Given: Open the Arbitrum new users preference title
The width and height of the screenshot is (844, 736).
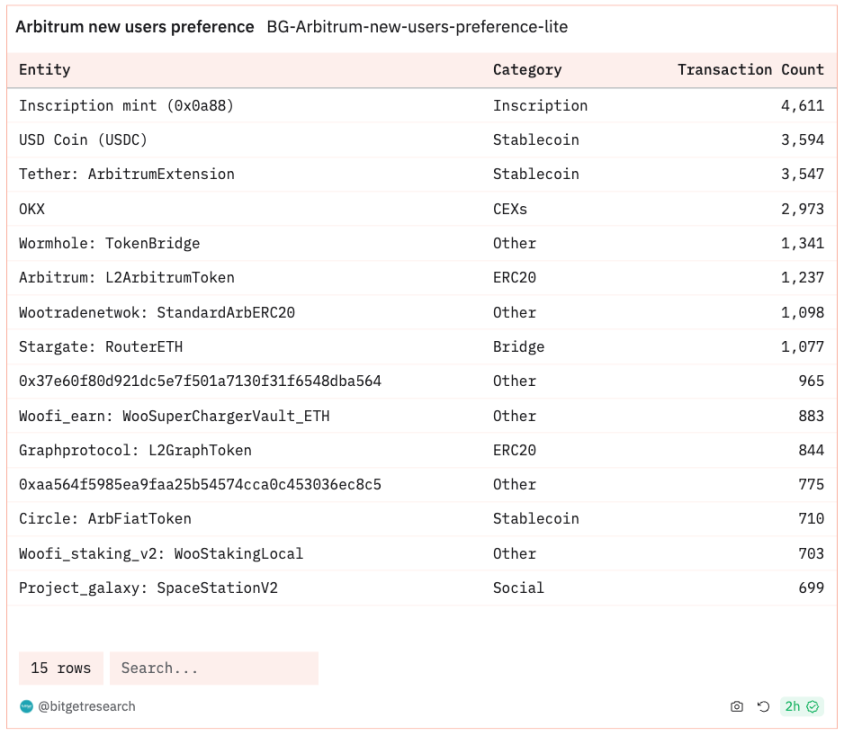Looking at the screenshot, I should pos(135,27).
